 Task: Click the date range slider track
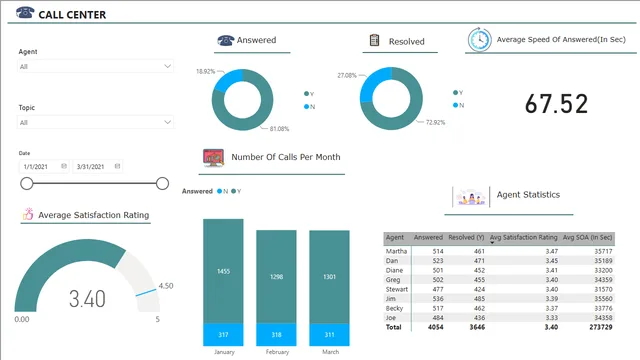(94, 184)
